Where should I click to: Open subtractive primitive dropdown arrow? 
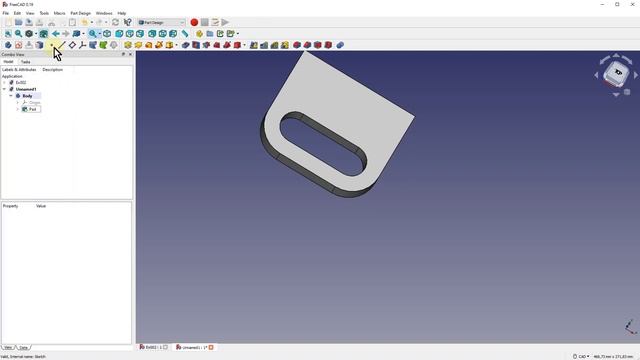click(x=244, y=45)
